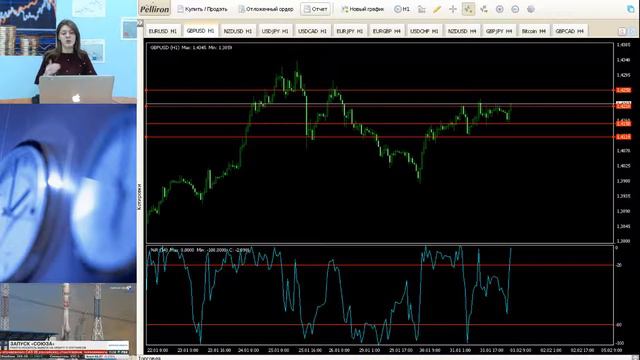Activate the crosshair cursor tool
The width and height of the screenshot is (640, 360).
tap(453, 9)
